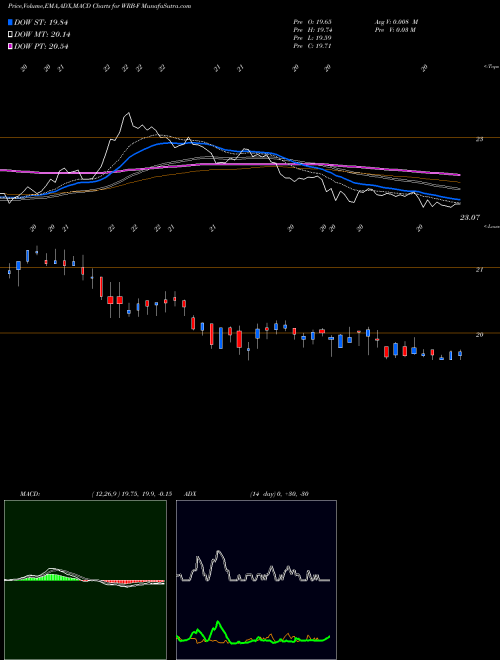Viewport: 500px width, 660px height.
Task: Click the blue DOW ST legend swatch
Action: click(x=11, y=22)
